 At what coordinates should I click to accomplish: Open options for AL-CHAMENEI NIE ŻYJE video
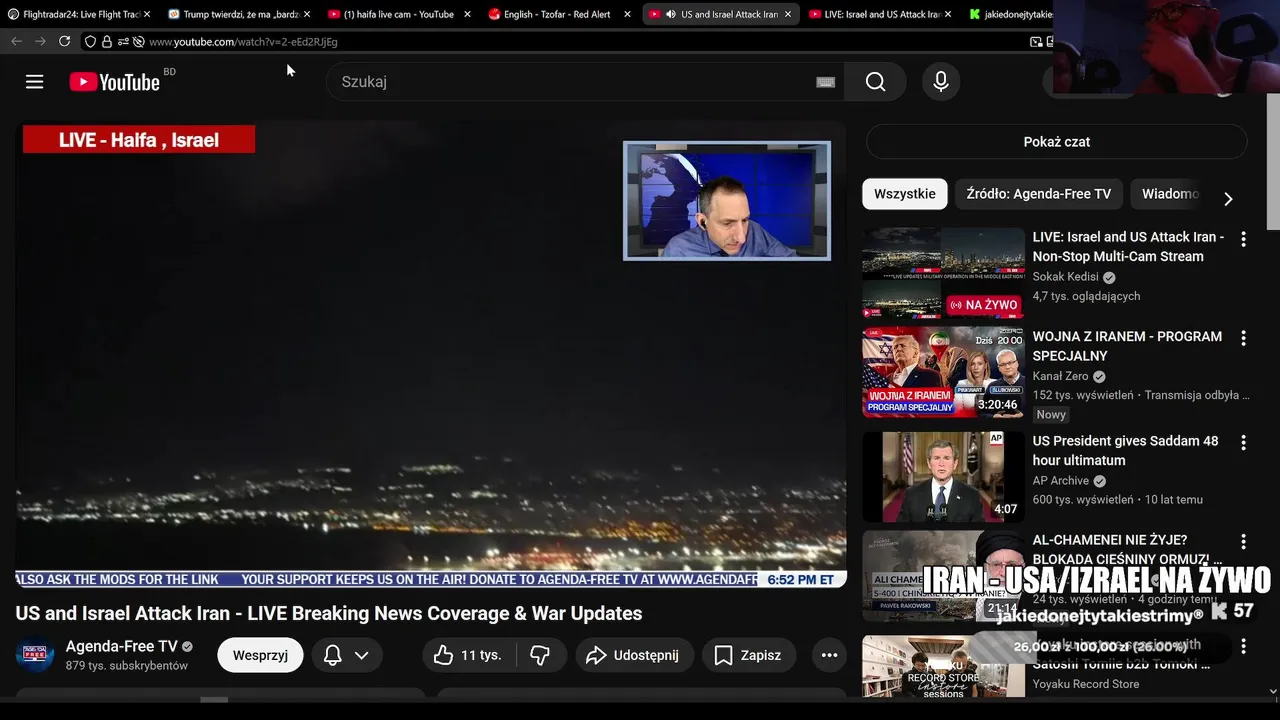(x=1243, y=541)
